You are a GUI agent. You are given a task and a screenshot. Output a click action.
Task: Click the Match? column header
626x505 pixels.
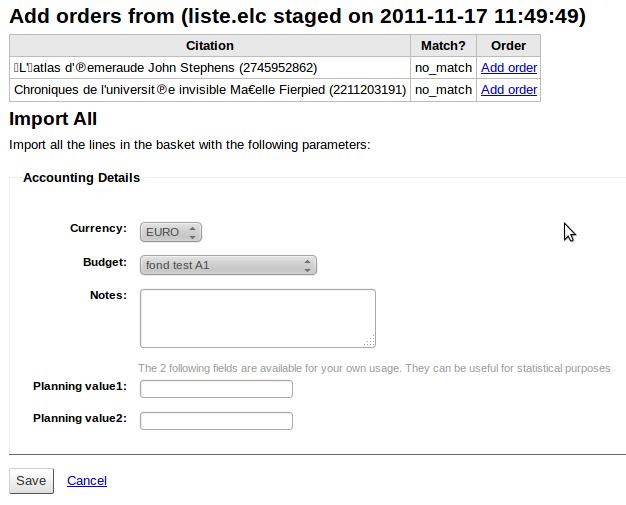tap(443, 46)
